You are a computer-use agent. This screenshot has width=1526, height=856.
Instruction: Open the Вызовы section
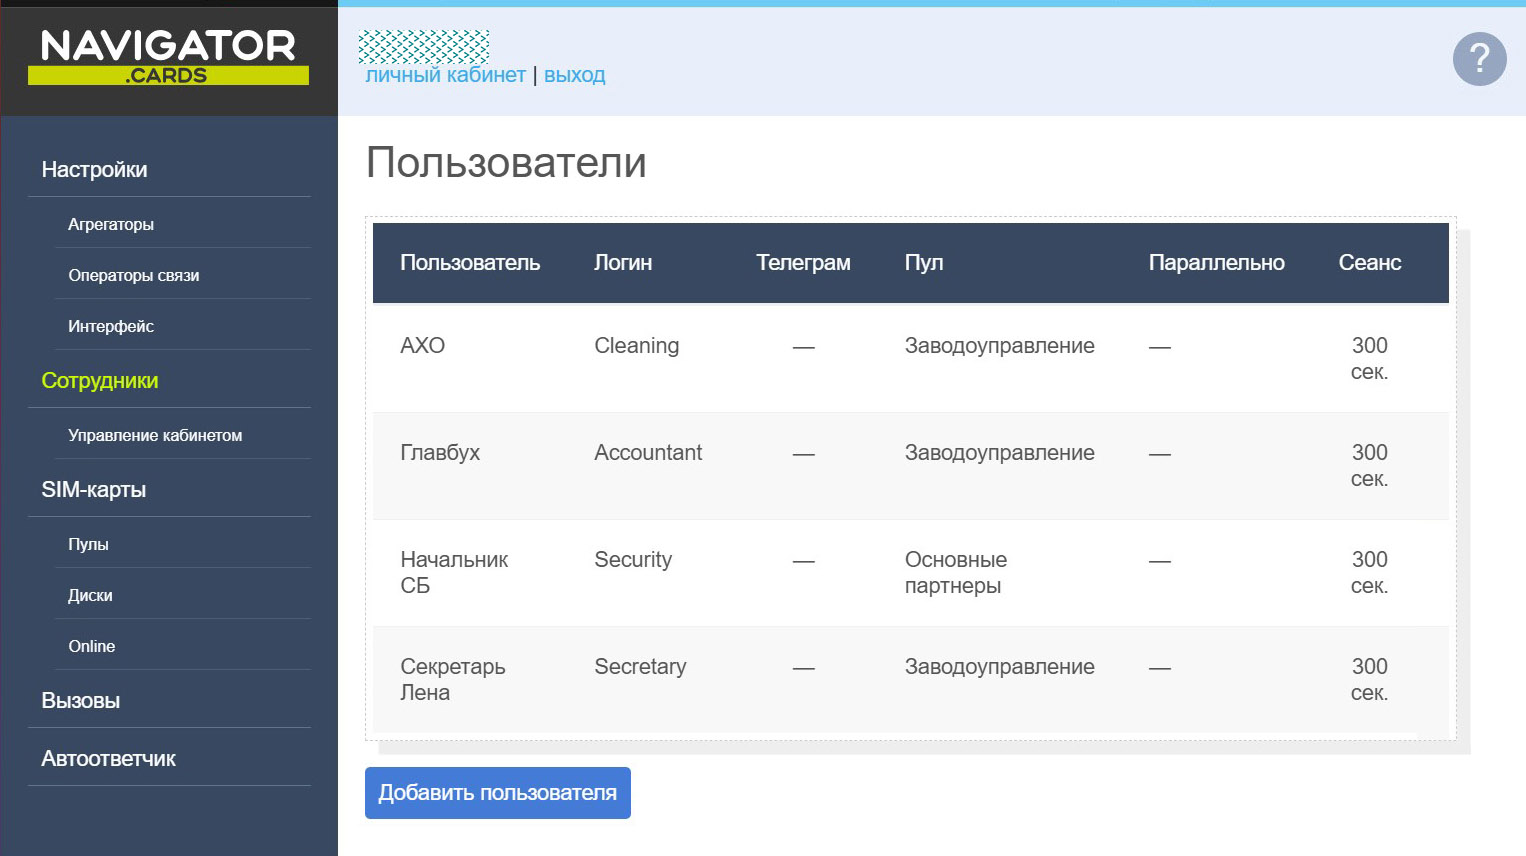coord(81,701)
